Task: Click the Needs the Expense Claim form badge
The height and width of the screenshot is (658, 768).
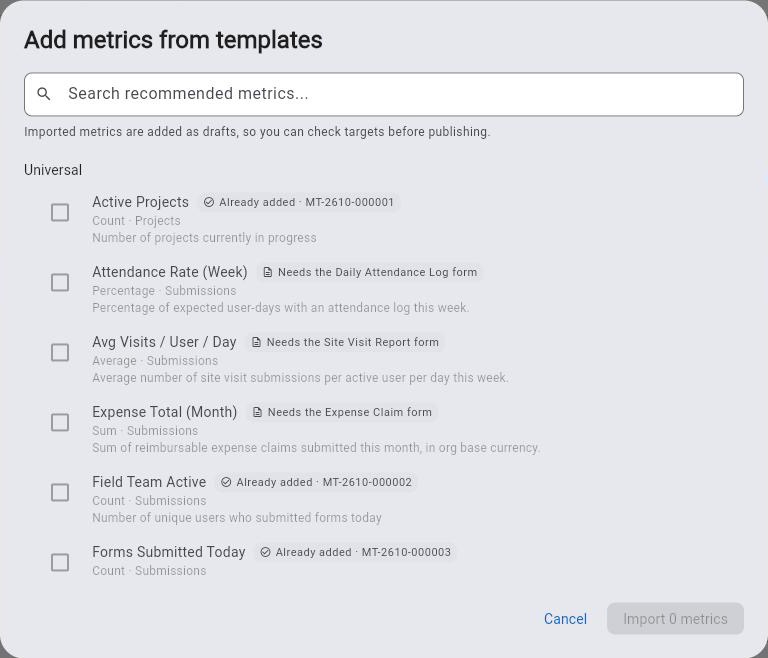Action: tap(342, 412)
